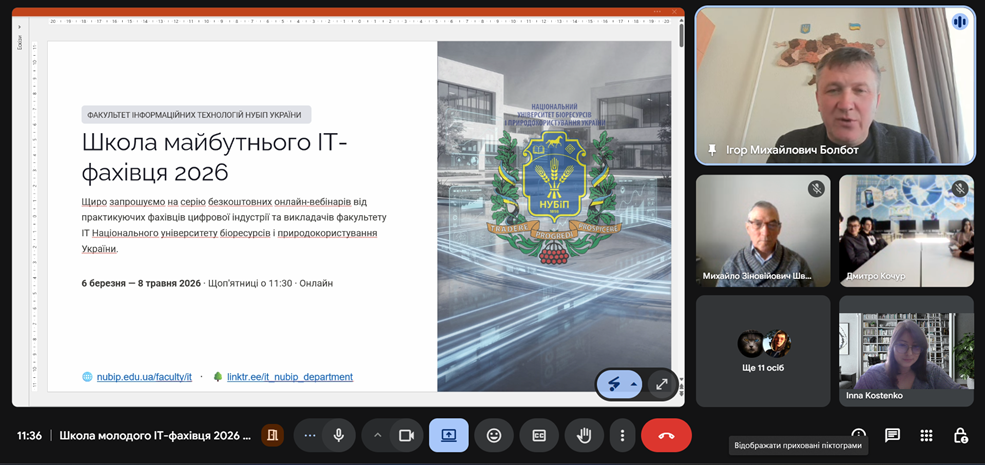
Task: Open the 'Ще 11 осіб' participants tile
Action: [x=763, y=351]
